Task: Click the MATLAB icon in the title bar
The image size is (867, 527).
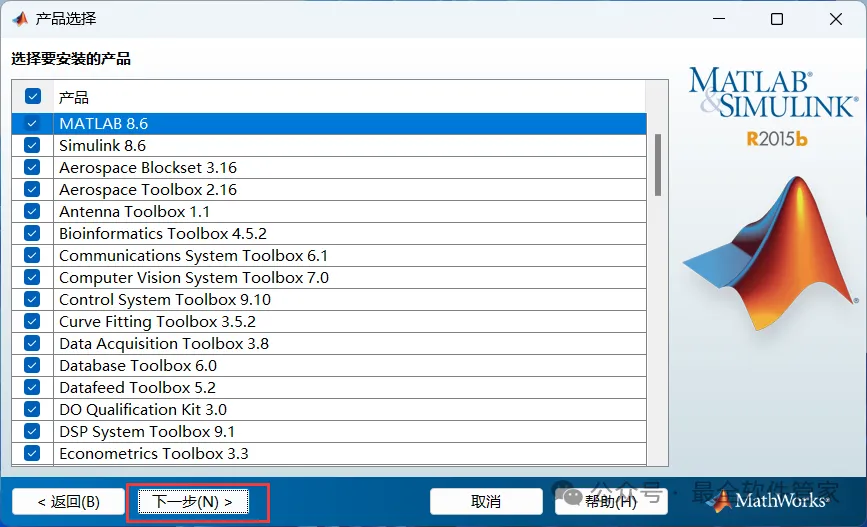Action: (20, 19)
